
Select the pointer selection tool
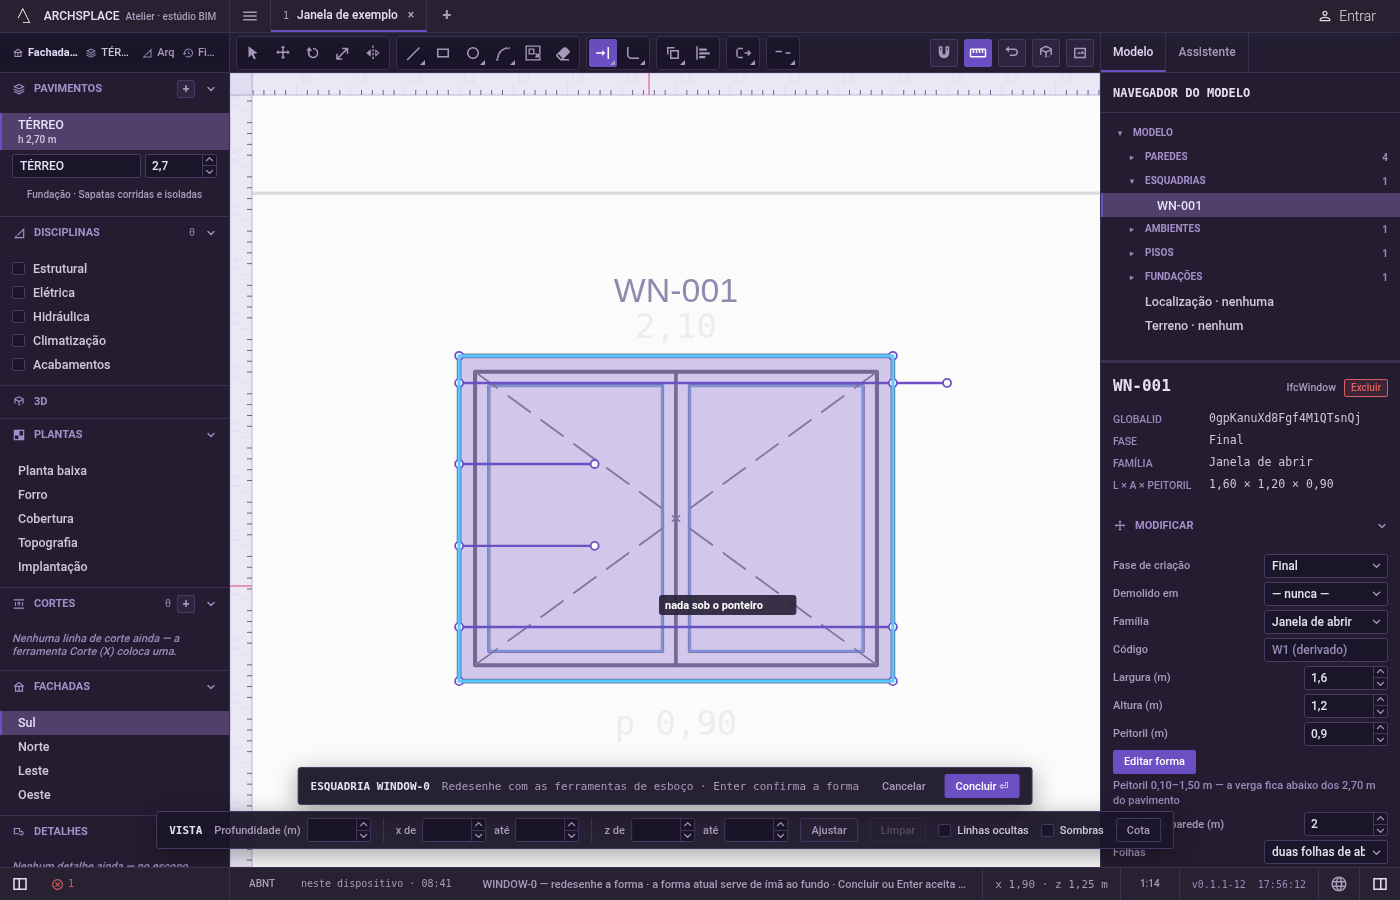point(252,53)
